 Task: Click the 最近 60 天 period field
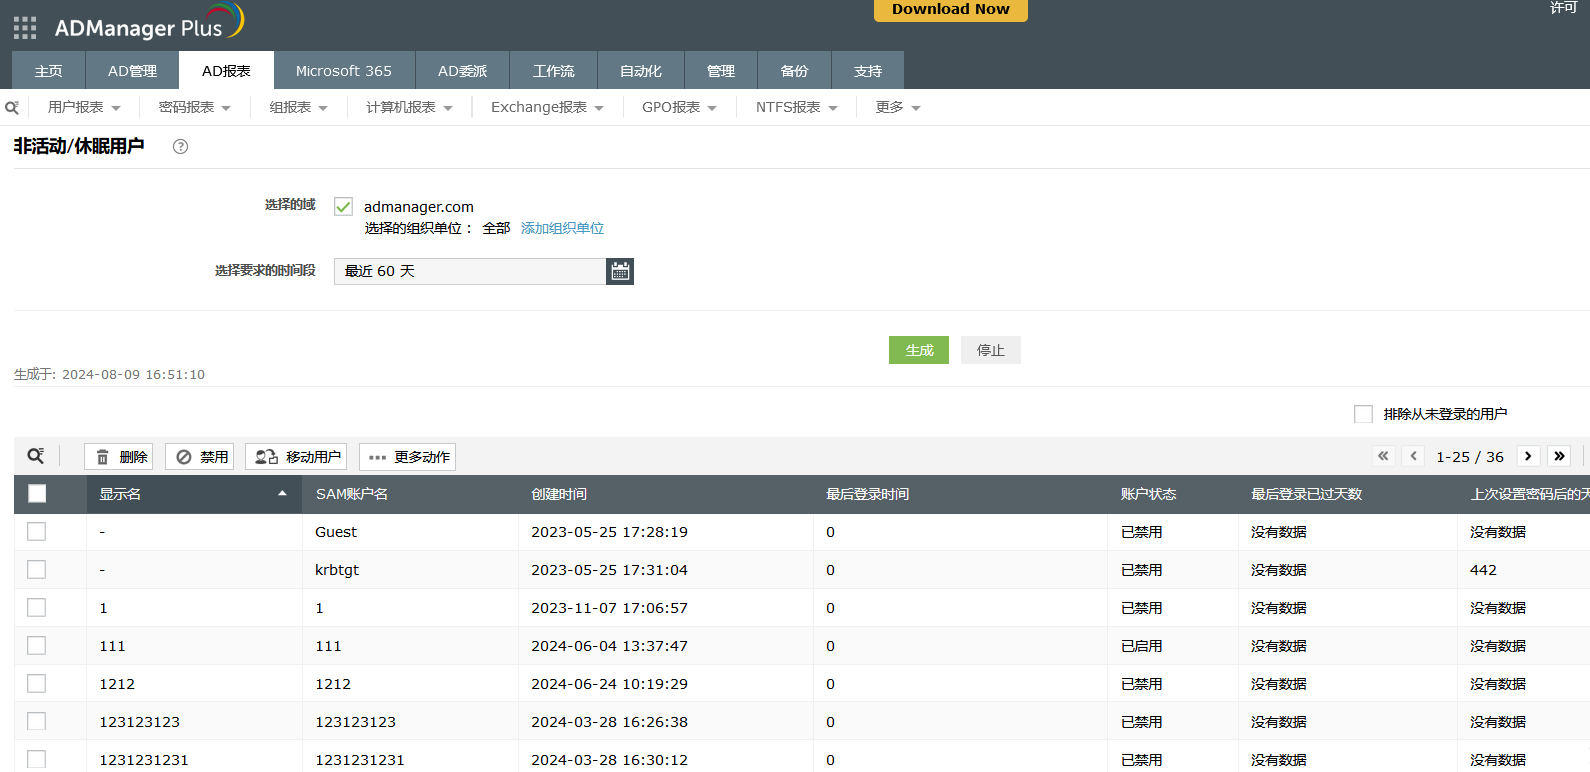pyautogui.click(x=470, y=271)
